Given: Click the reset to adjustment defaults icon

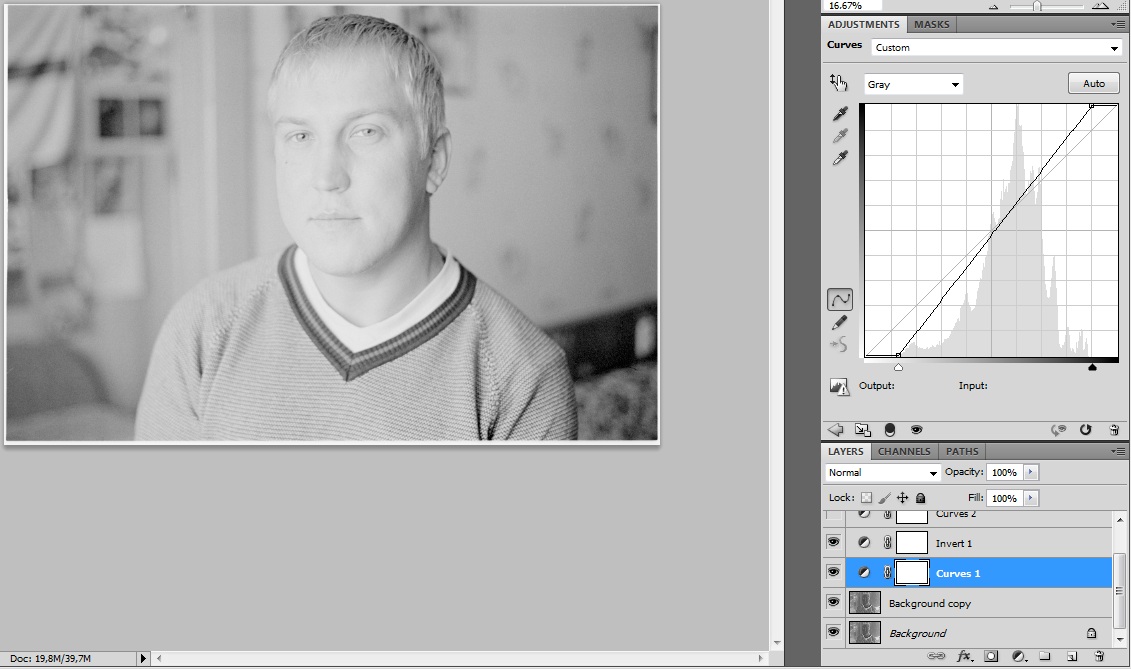Looking at the screenshot, I should point(1086,430).
